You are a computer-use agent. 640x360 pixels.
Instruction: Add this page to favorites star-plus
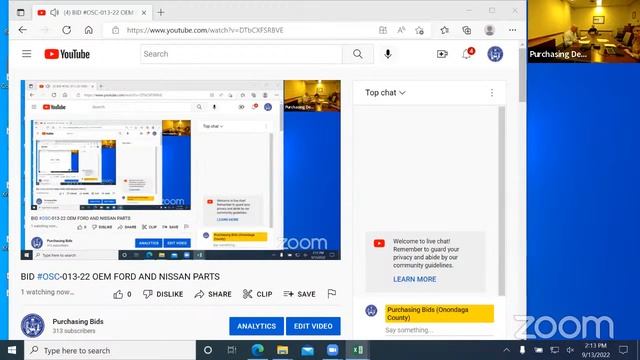pyautogui.click(x=419, y=30)
